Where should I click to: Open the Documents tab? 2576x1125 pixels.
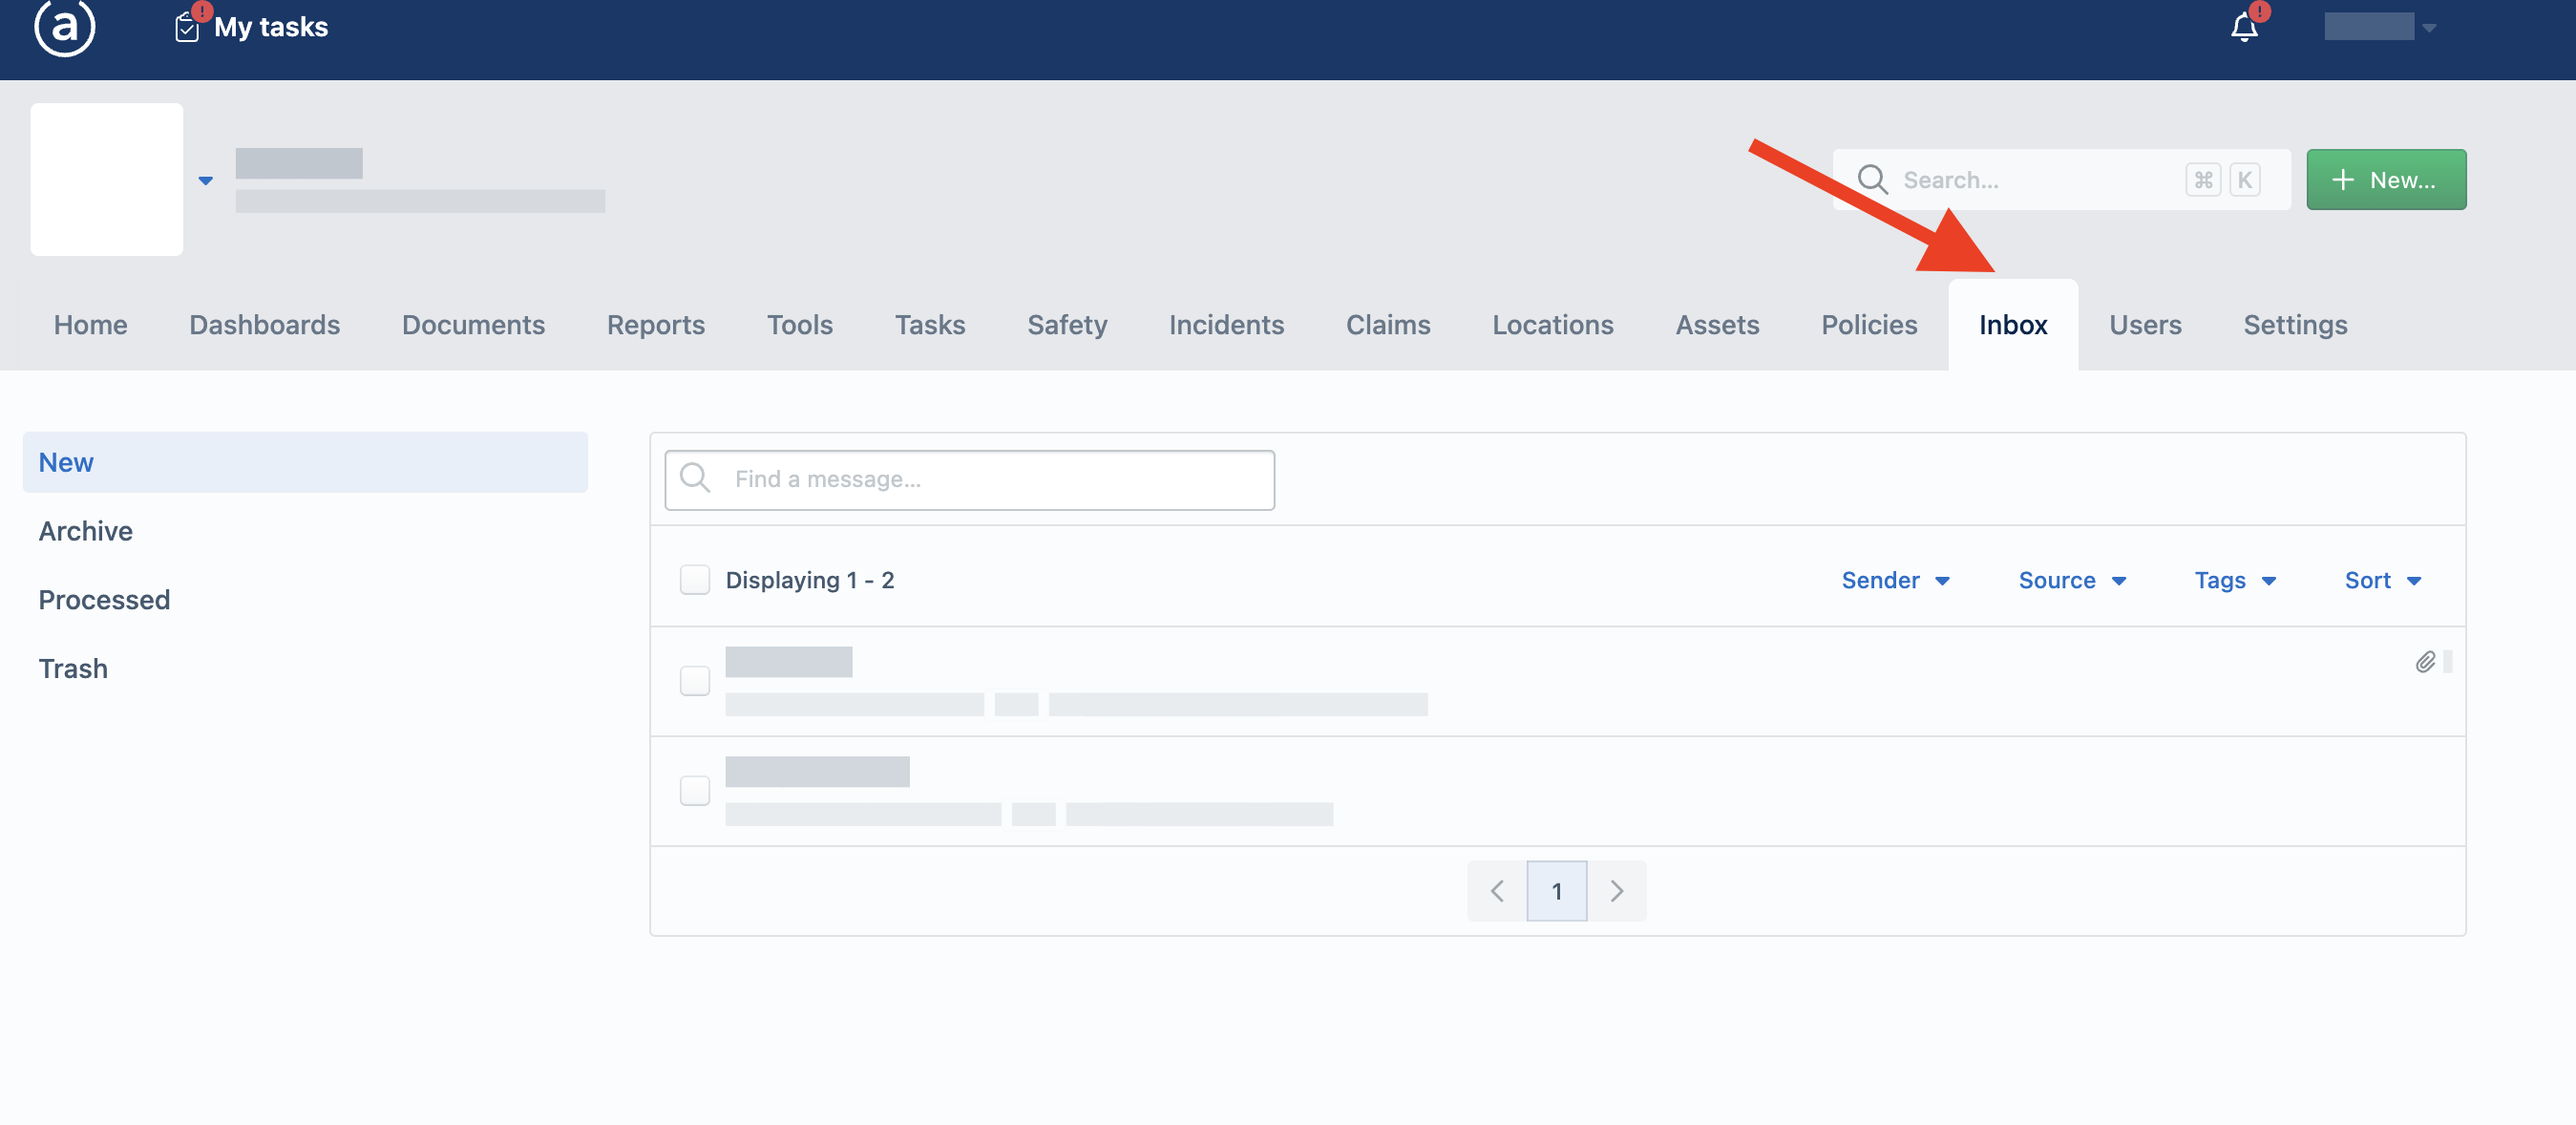click(474, 325)
